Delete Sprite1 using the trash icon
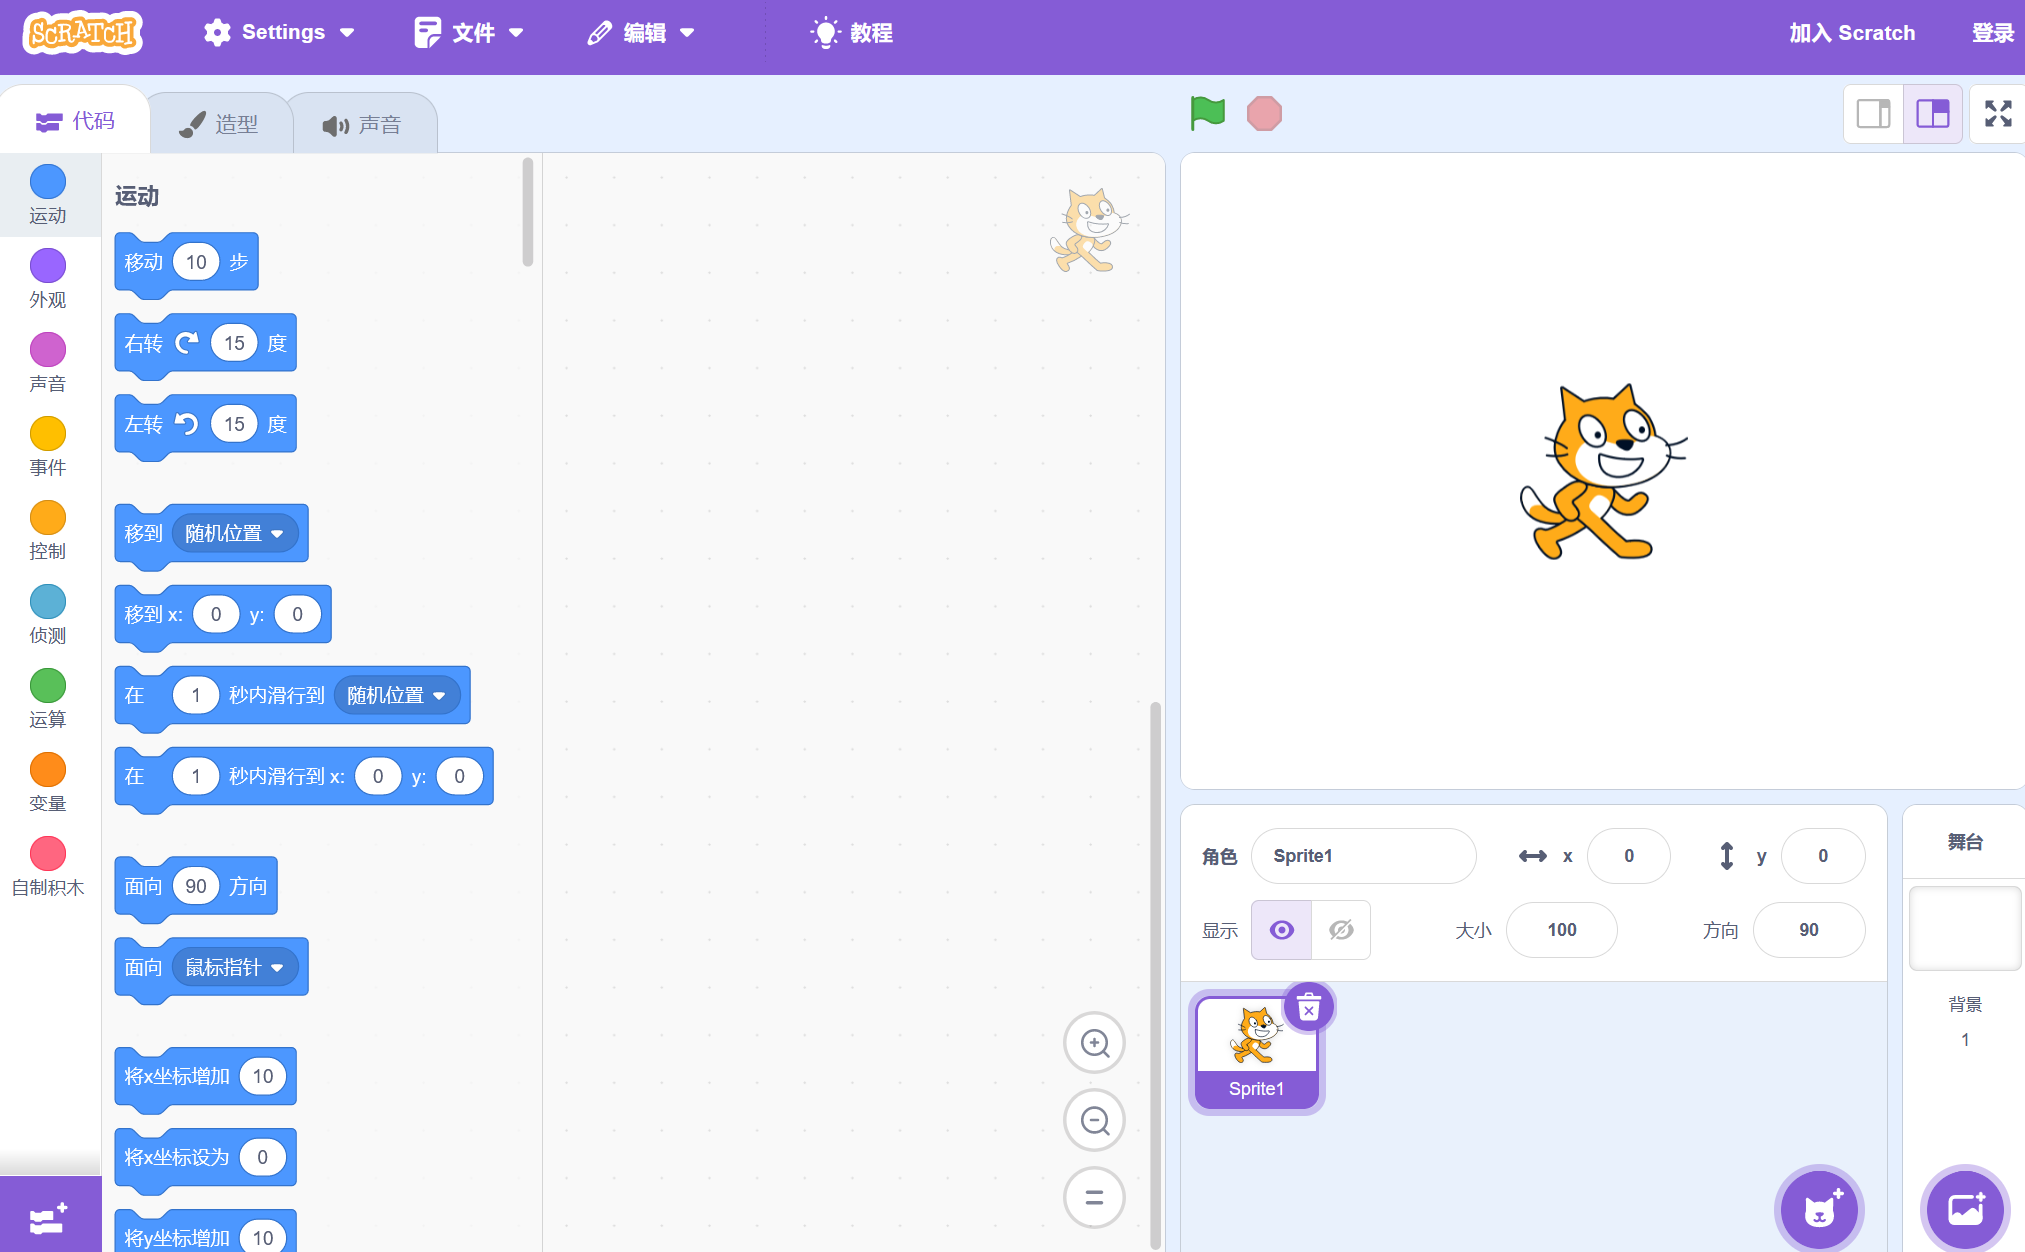 (x=1308, y=1008)
